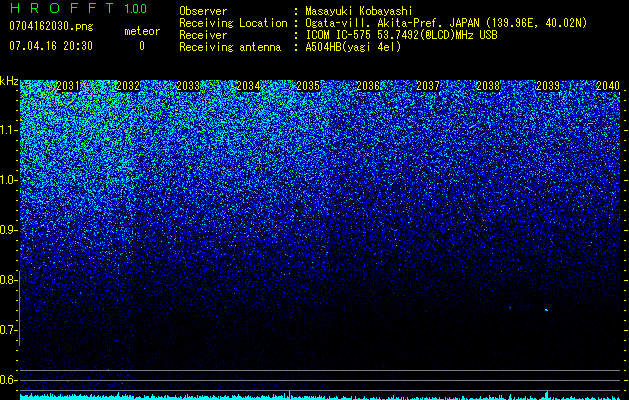Click the 2035 time marker

308,86
